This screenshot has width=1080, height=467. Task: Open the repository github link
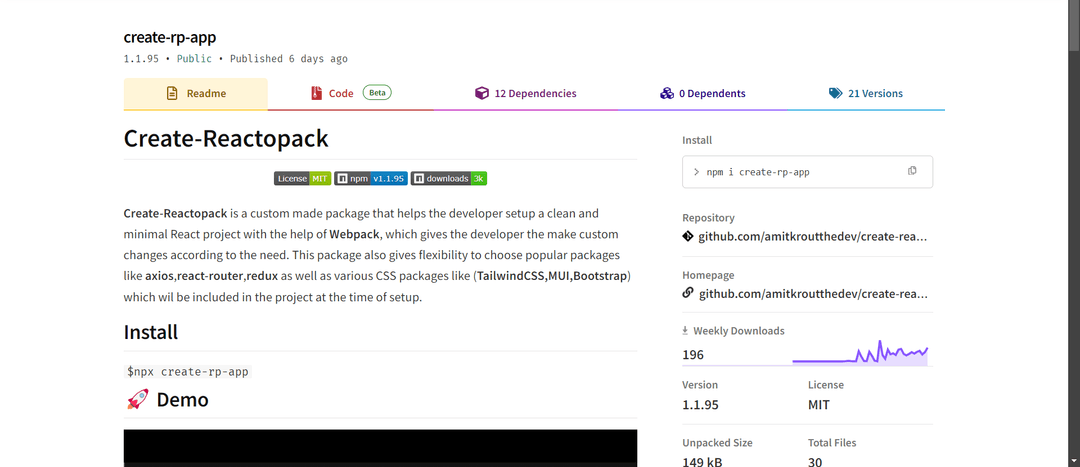pos(813,237)
